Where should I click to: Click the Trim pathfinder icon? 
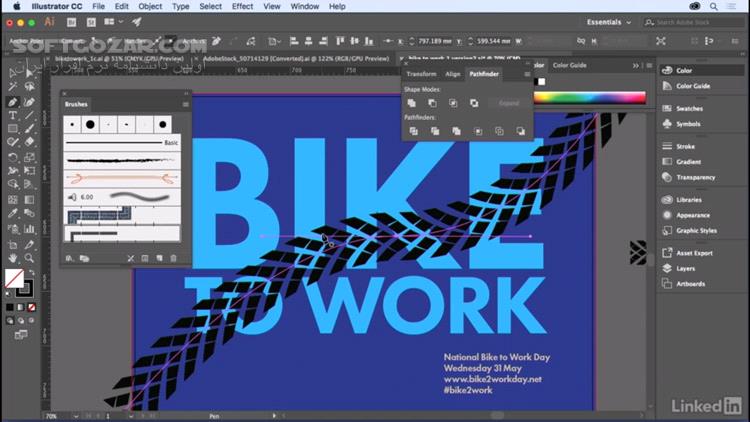point(435,131)
